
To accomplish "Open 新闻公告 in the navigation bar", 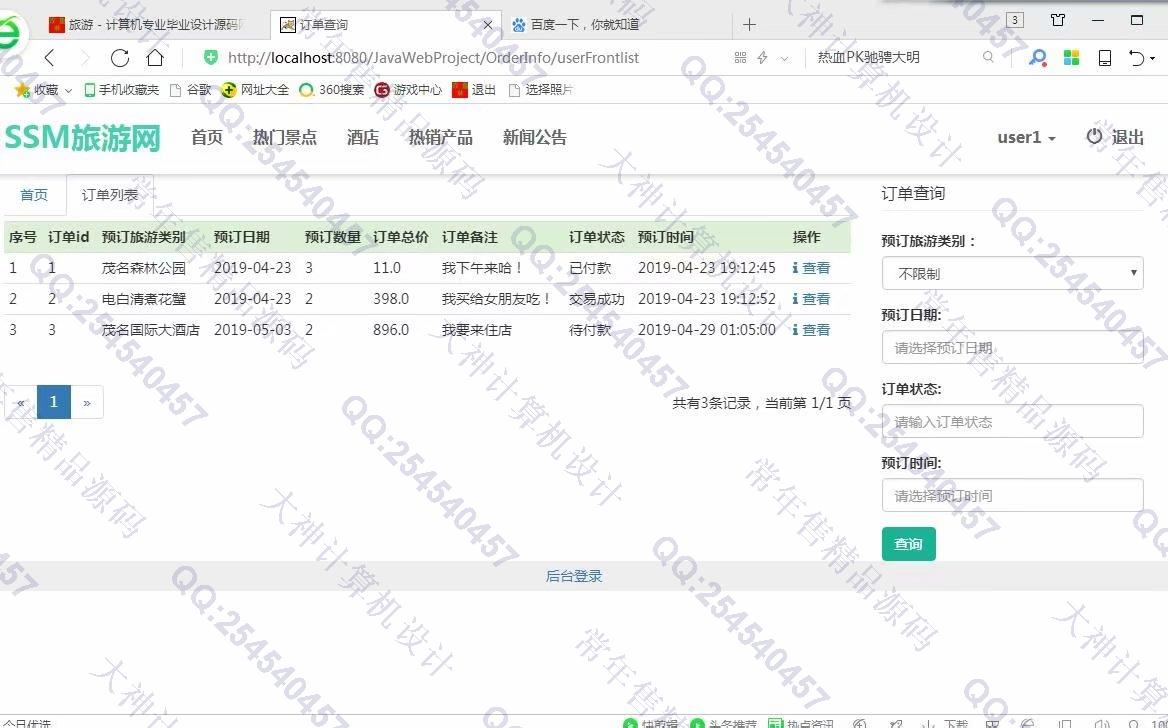I will (534, 137).
